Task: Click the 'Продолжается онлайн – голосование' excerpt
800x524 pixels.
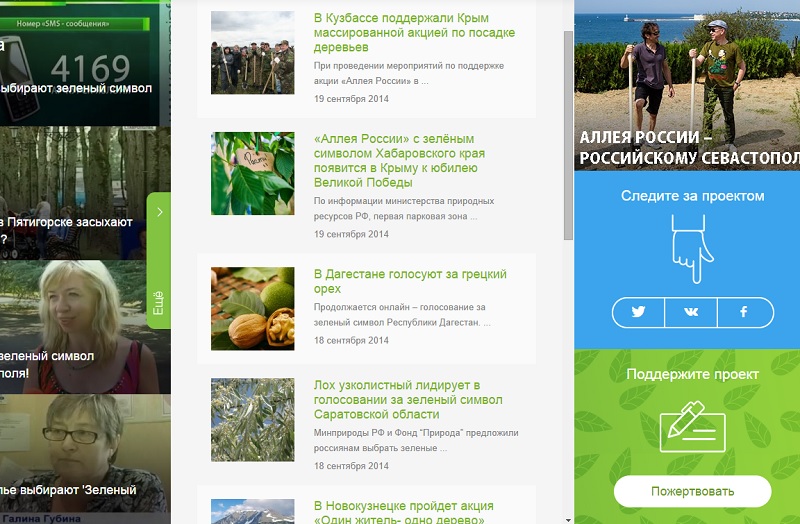Action: [x=402, y=314]
